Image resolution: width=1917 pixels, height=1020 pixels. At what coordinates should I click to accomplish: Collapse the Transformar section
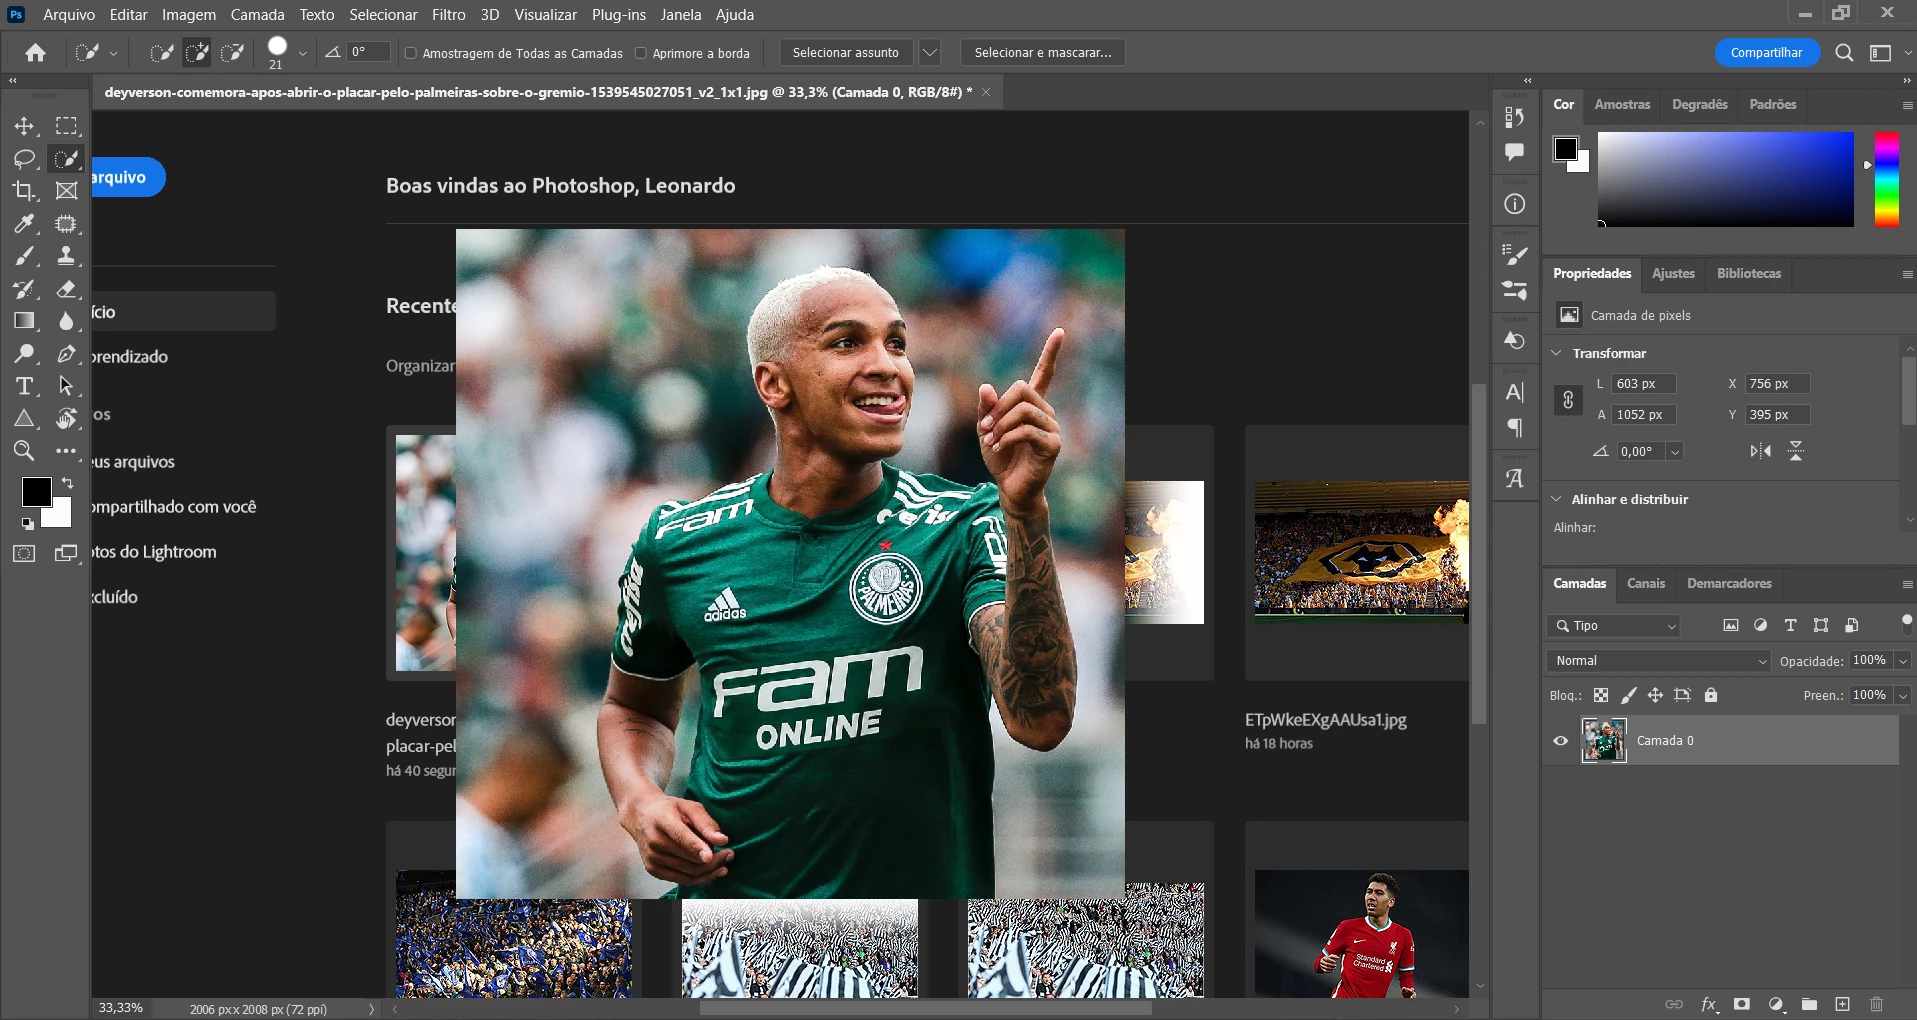[1556, 353]
